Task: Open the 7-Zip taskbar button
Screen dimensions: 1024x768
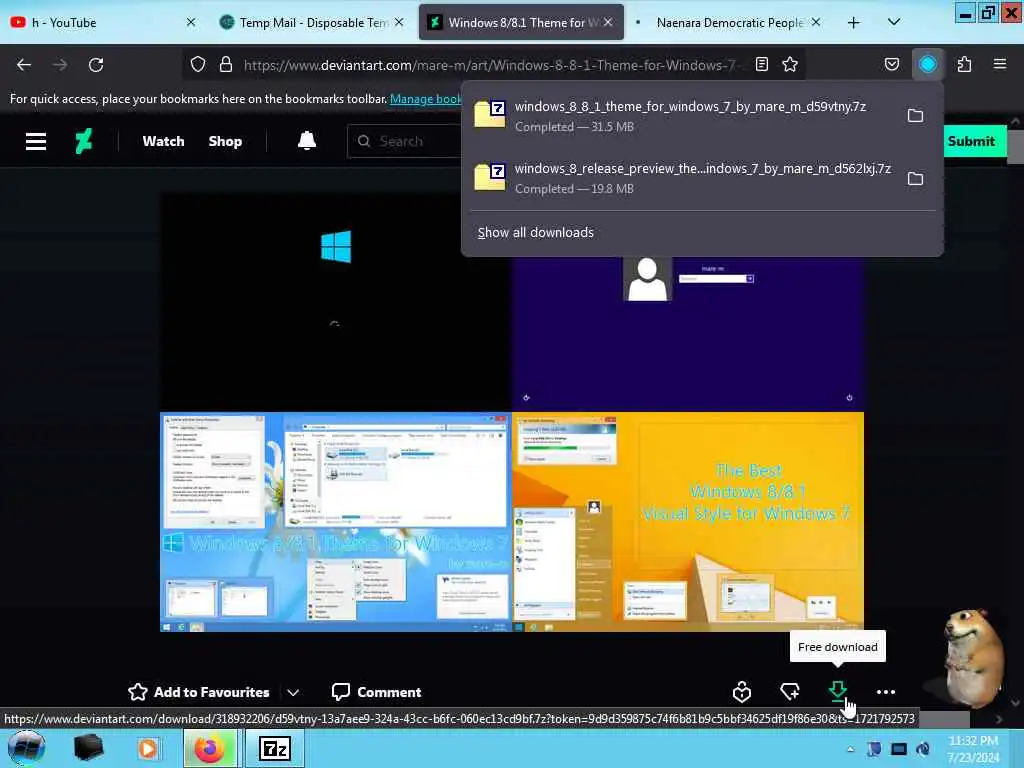Action: tap(275, 748)
